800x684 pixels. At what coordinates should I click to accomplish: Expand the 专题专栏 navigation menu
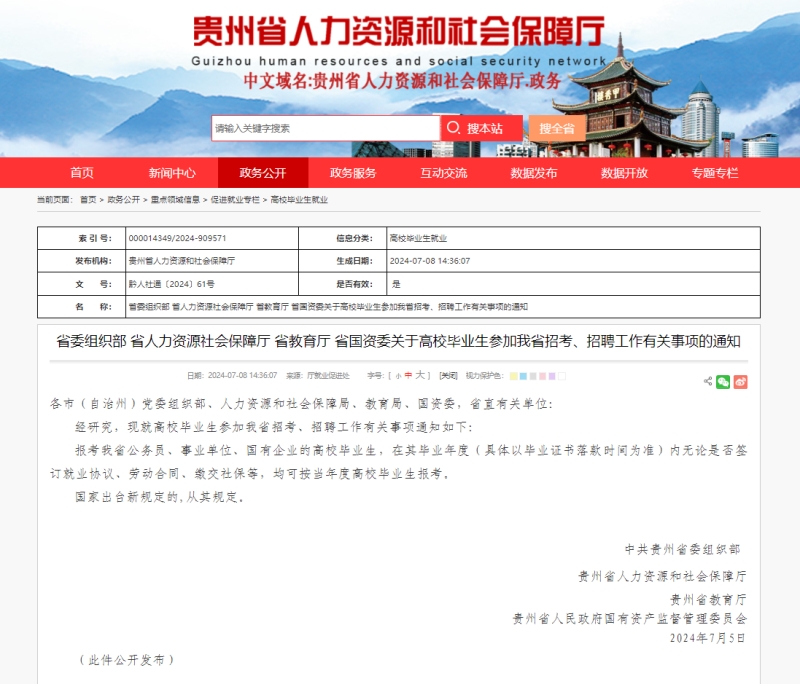click(x=714, y=172)
